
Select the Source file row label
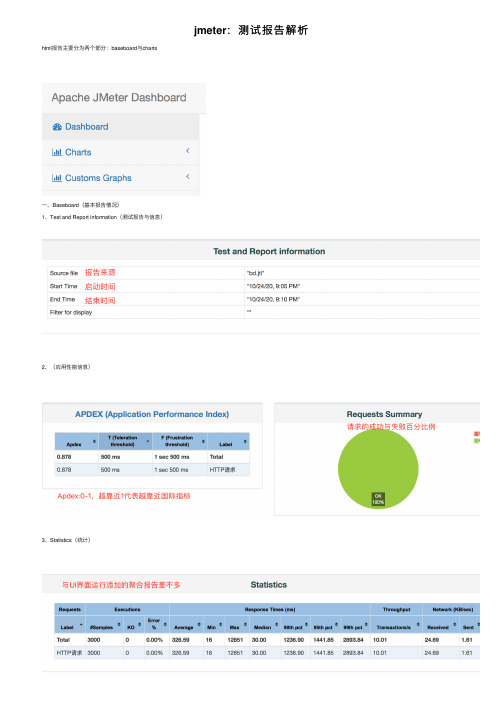[x=64, y=273]
